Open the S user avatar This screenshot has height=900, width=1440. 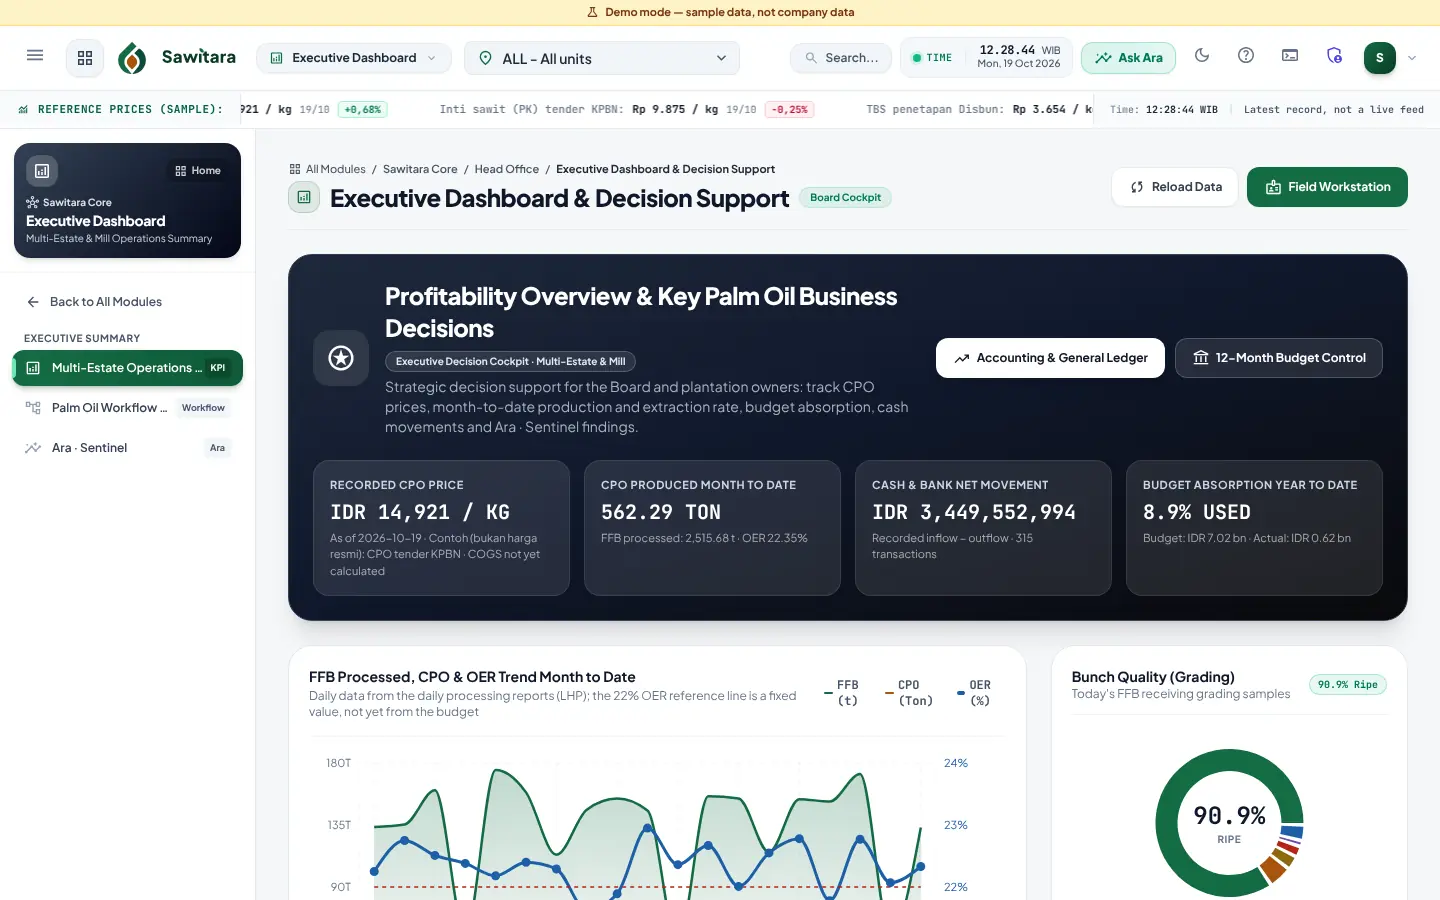[x=1380, y=58]
